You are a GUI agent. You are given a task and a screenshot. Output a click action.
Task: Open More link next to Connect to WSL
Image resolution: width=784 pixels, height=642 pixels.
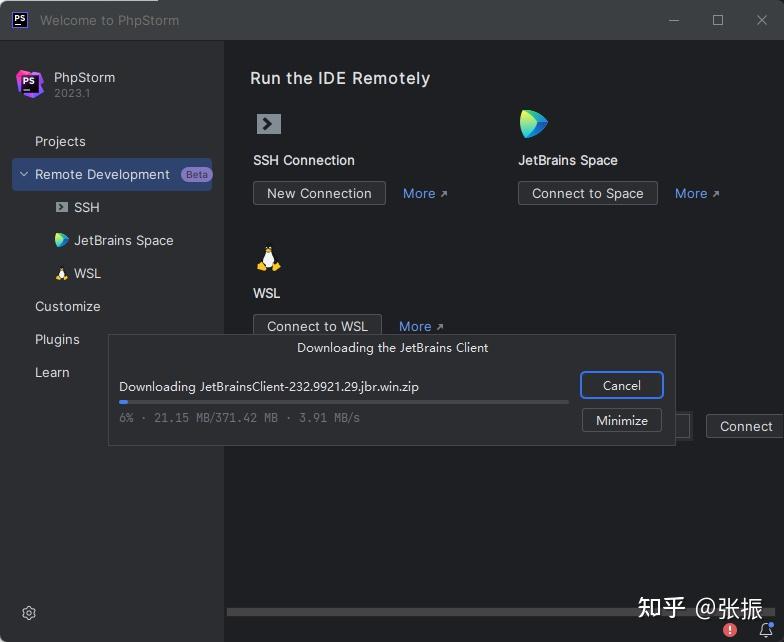(x=421, y=326)
